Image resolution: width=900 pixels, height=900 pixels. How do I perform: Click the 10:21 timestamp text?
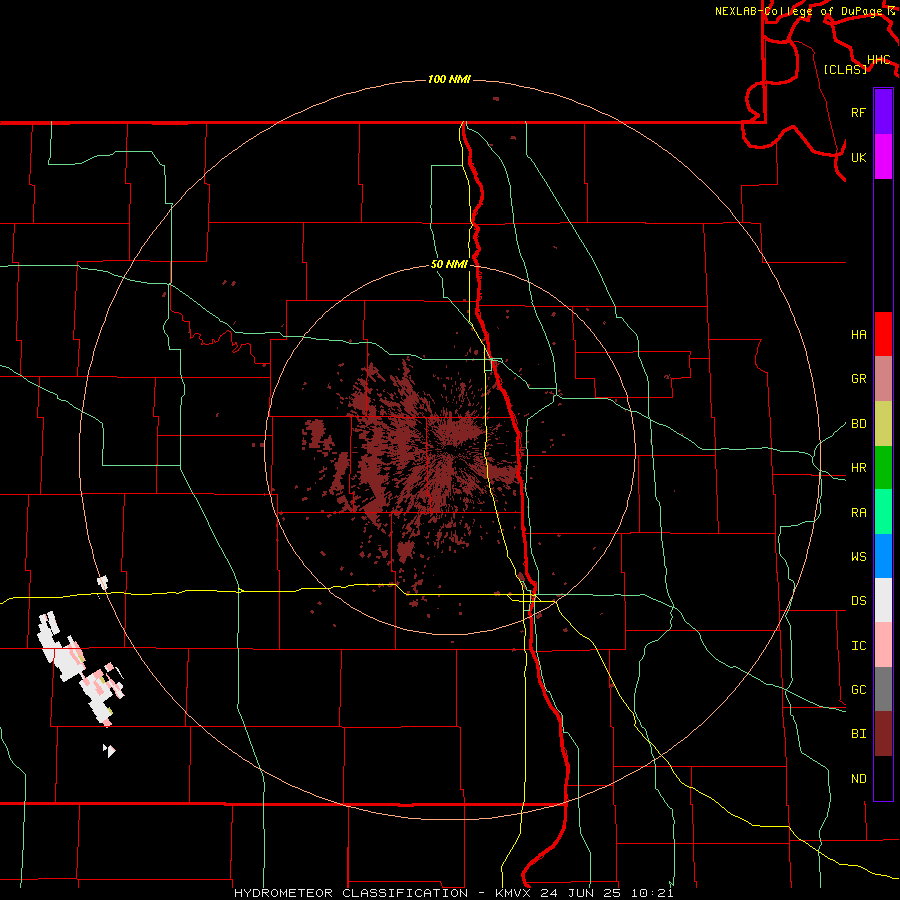(x=652, y=893)
